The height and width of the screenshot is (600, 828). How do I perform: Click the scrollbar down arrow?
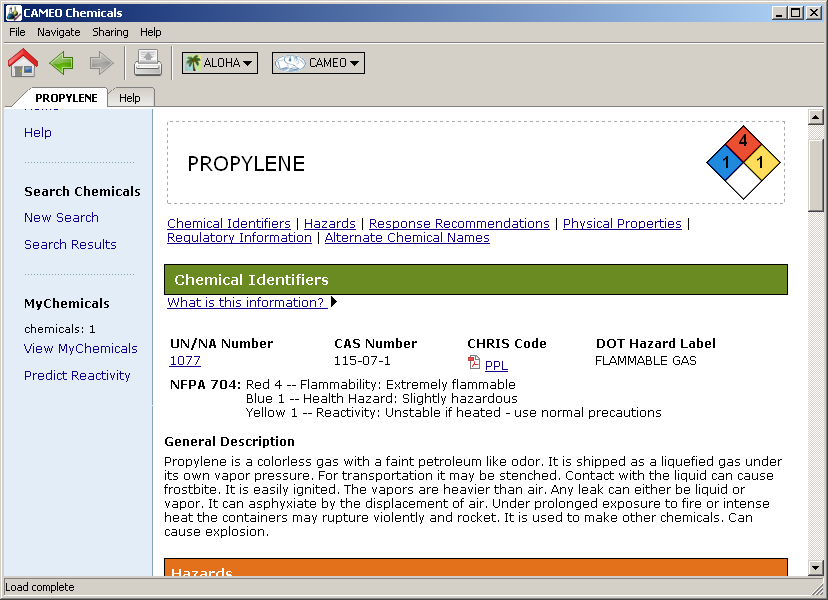pyautogui.click(x=815, y=568)
